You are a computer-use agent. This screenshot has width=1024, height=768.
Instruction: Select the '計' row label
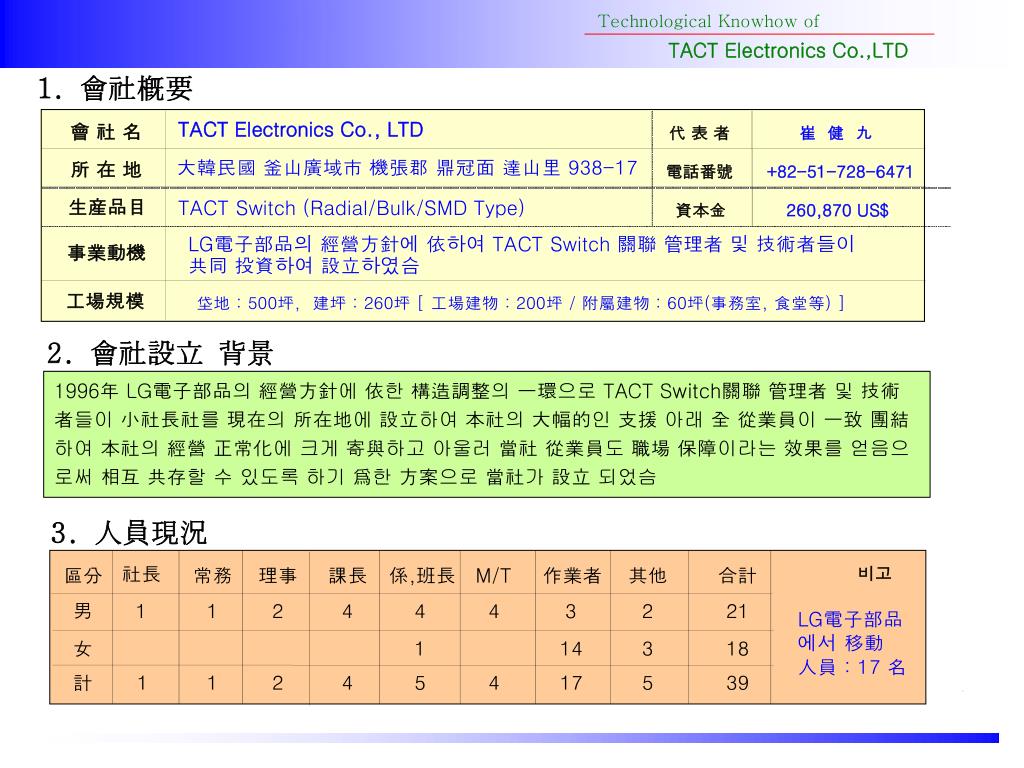tap(82, 683)
